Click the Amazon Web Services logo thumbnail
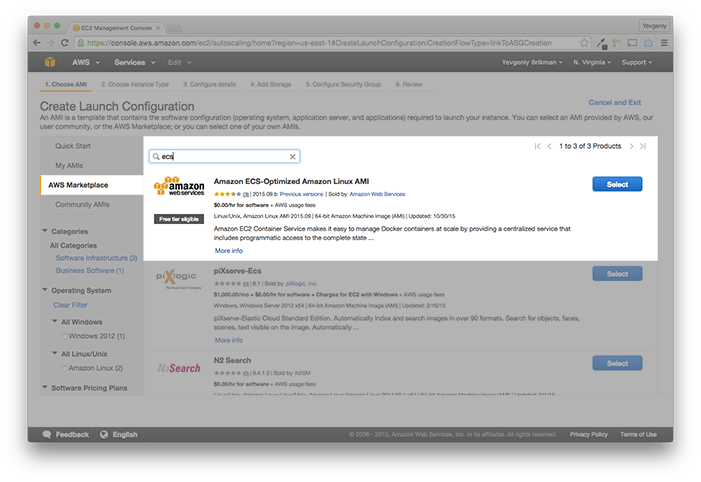Screen dimensions: 701x482 click(x=179, y=186)
